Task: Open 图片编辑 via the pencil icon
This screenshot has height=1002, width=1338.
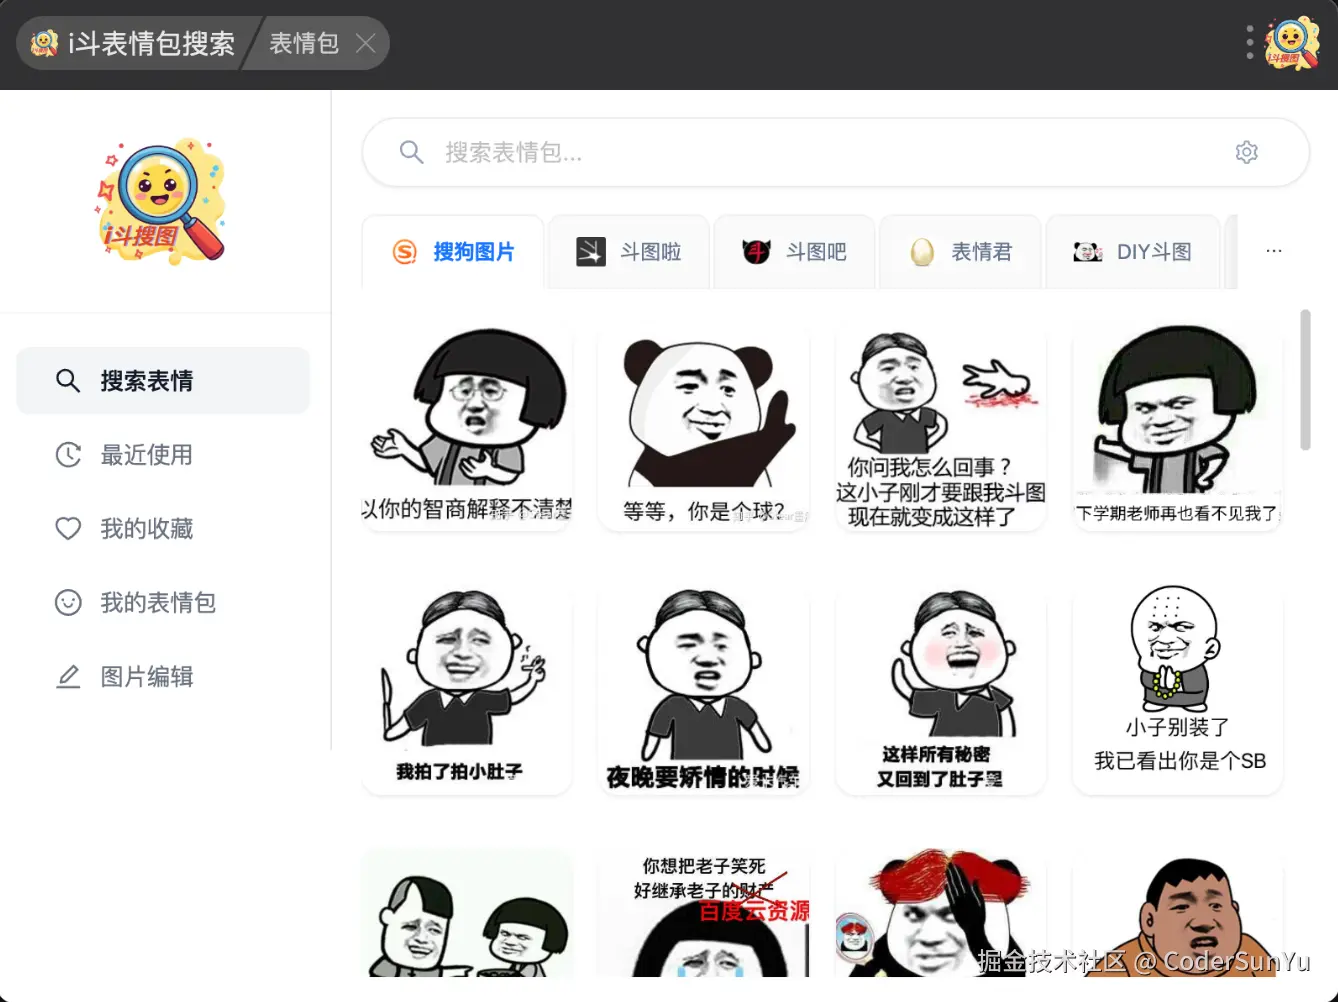Action: tap(67, 677)
